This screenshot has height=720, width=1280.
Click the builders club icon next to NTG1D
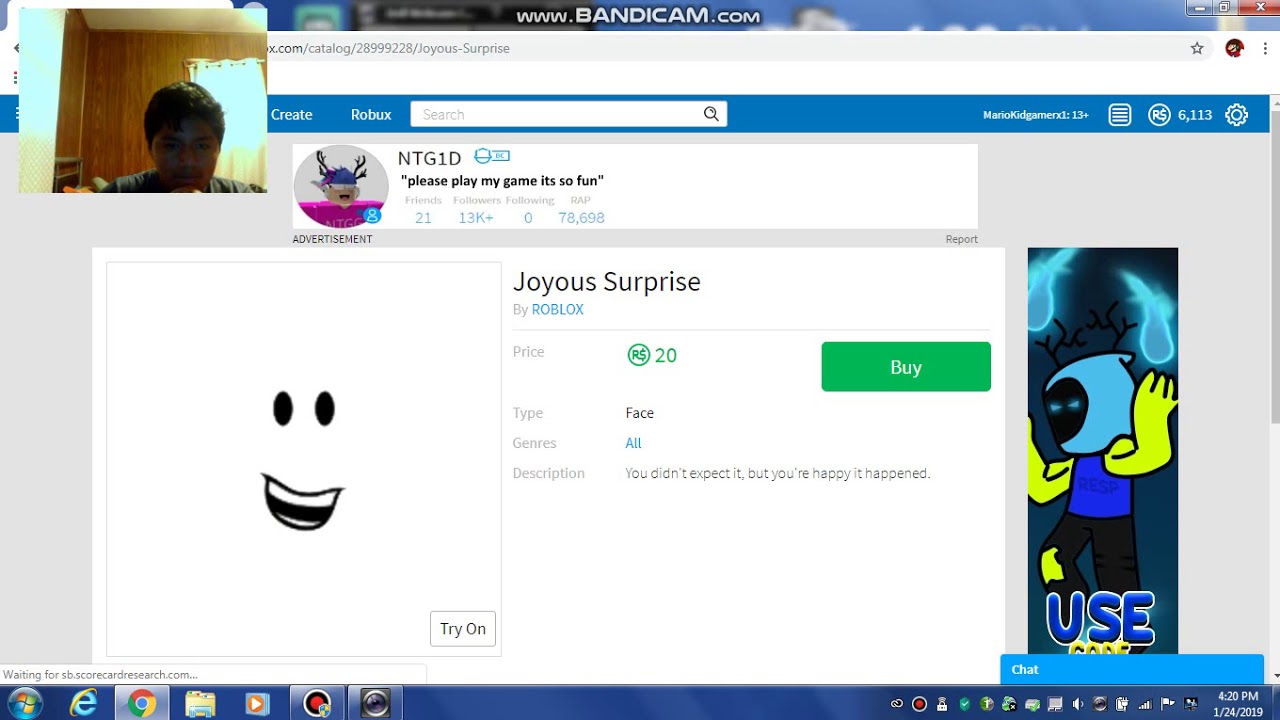coord(491,156)
